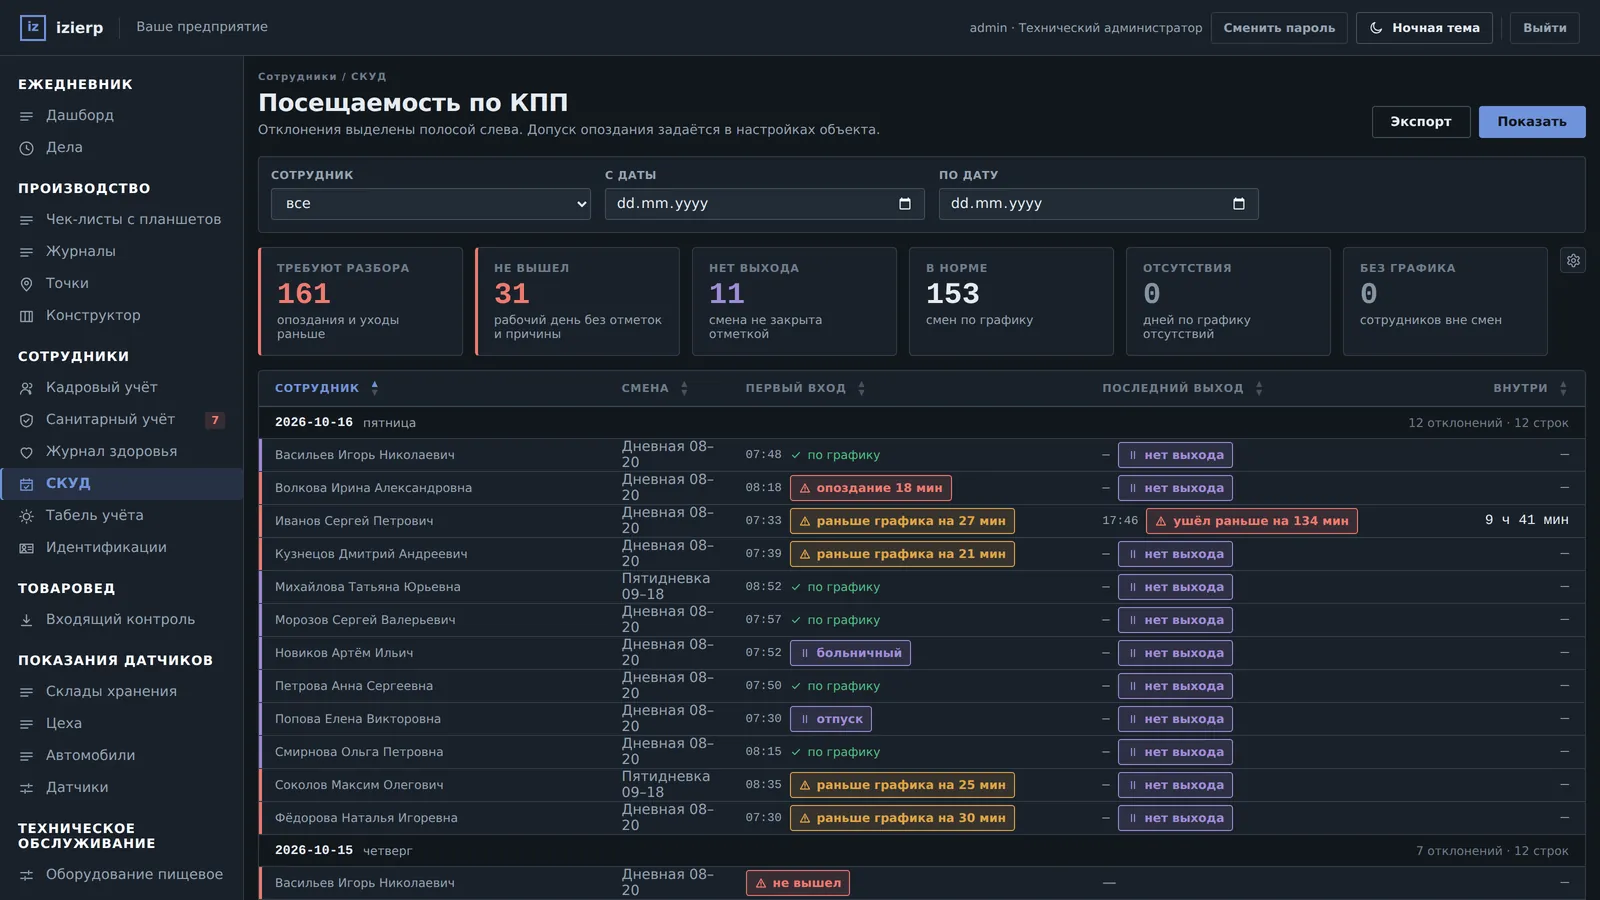1600x900 pixels.
Task: Click the Табель учёта sun icon
Action: point(27,516)
